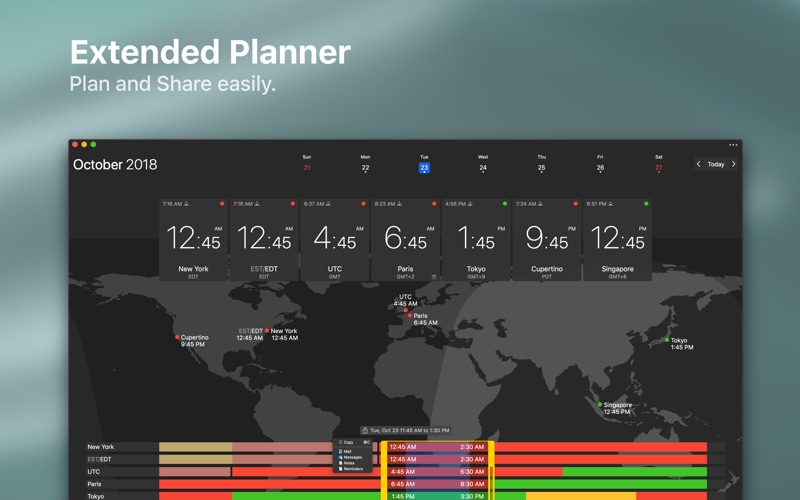Viewport: 800px width, 500px height.
Task: Click the sunrise icon on Cupertino card
Action: coord(540,204)
